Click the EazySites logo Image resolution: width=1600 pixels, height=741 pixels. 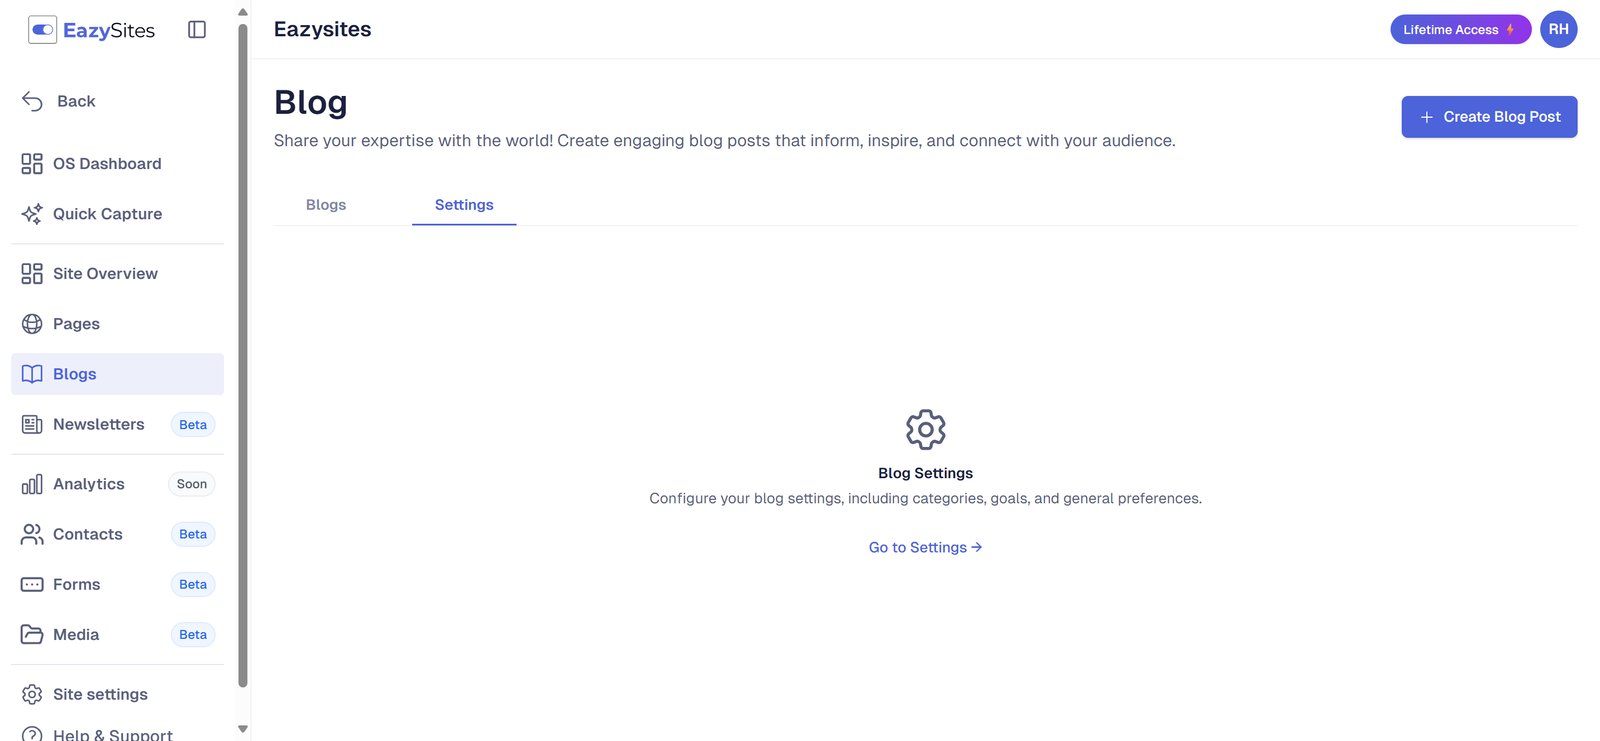92,30
